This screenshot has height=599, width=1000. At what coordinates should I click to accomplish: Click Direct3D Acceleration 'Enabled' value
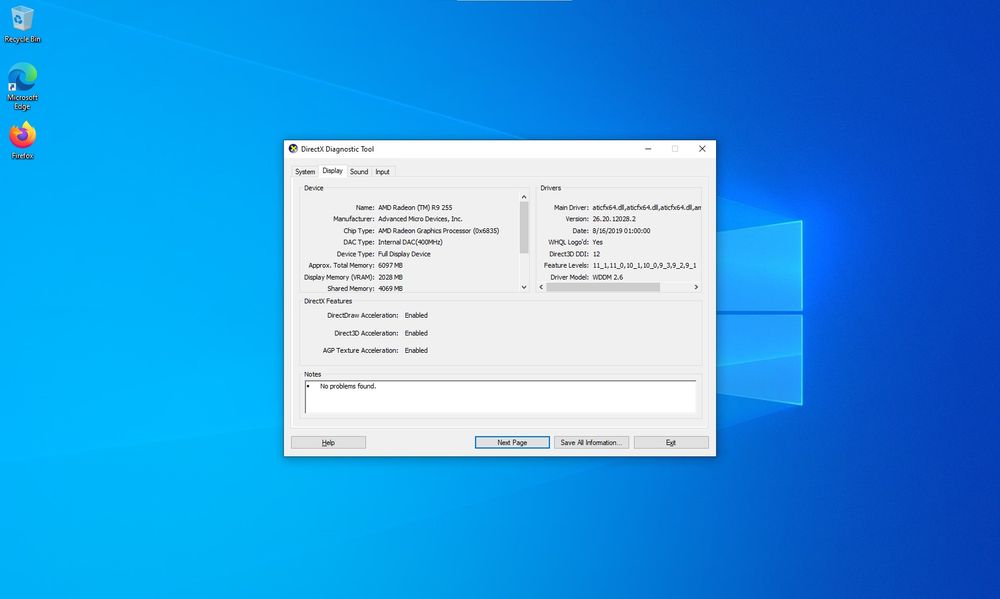click(x=416, y=333)
